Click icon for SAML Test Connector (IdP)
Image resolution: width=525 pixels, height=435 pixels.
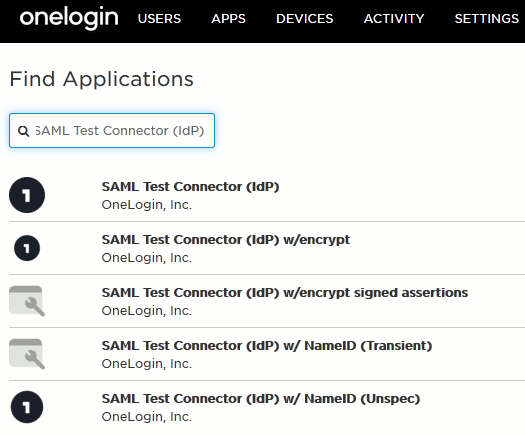(x=27, y=195)
